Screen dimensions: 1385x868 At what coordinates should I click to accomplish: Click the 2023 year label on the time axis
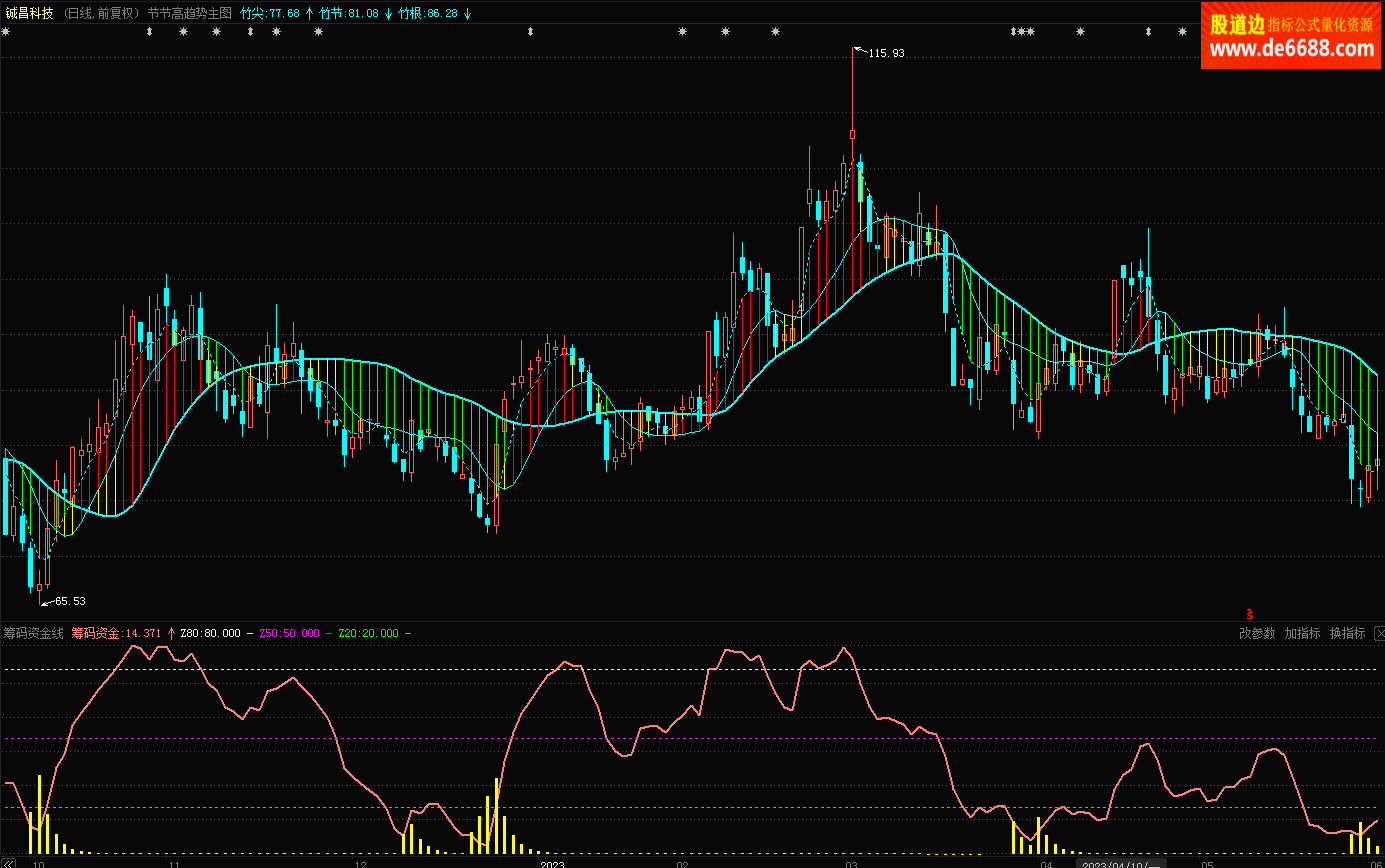point(553,863)
